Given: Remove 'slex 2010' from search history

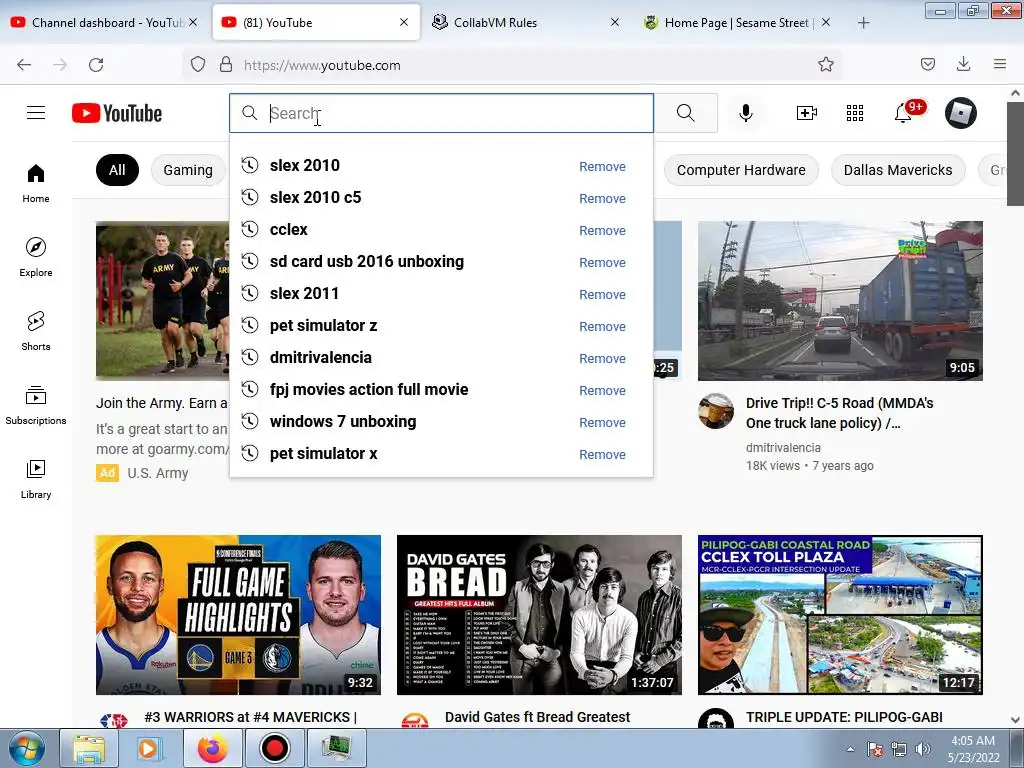Looking at the screenshot, I should tap(602, 167).
